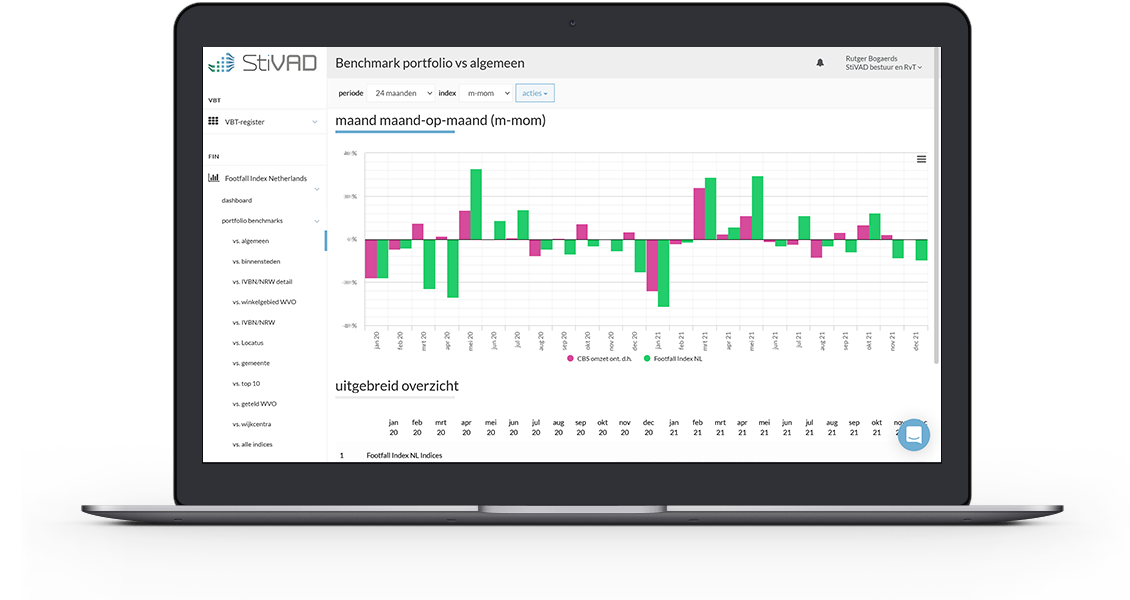The width and height of the screenshot is (1130, 600).
Task: Open the index dropdown showing m-mom
Action: click(486, 93)
